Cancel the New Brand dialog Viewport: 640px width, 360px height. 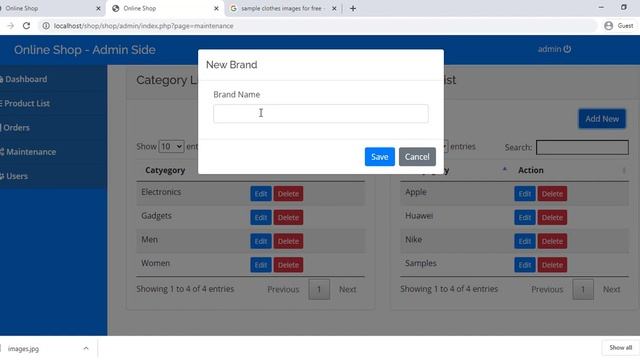(417, 157)
